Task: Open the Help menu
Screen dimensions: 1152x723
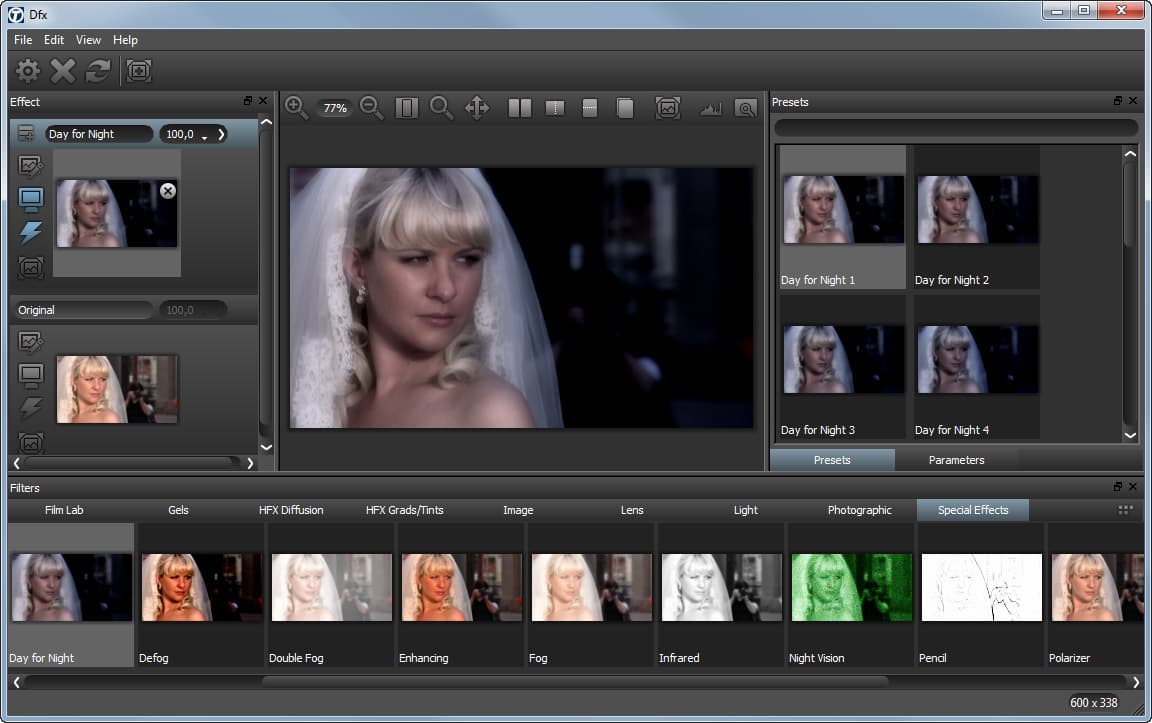Action: tap(125, 40)
